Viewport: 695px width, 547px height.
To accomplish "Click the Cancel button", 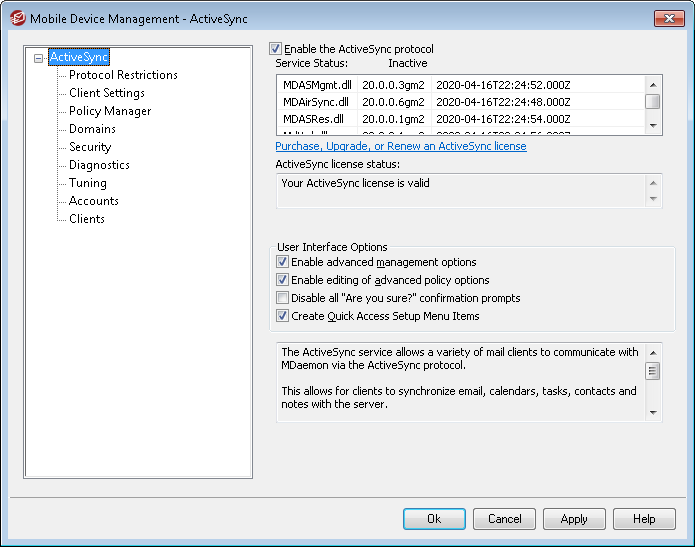I will (504, 519).
